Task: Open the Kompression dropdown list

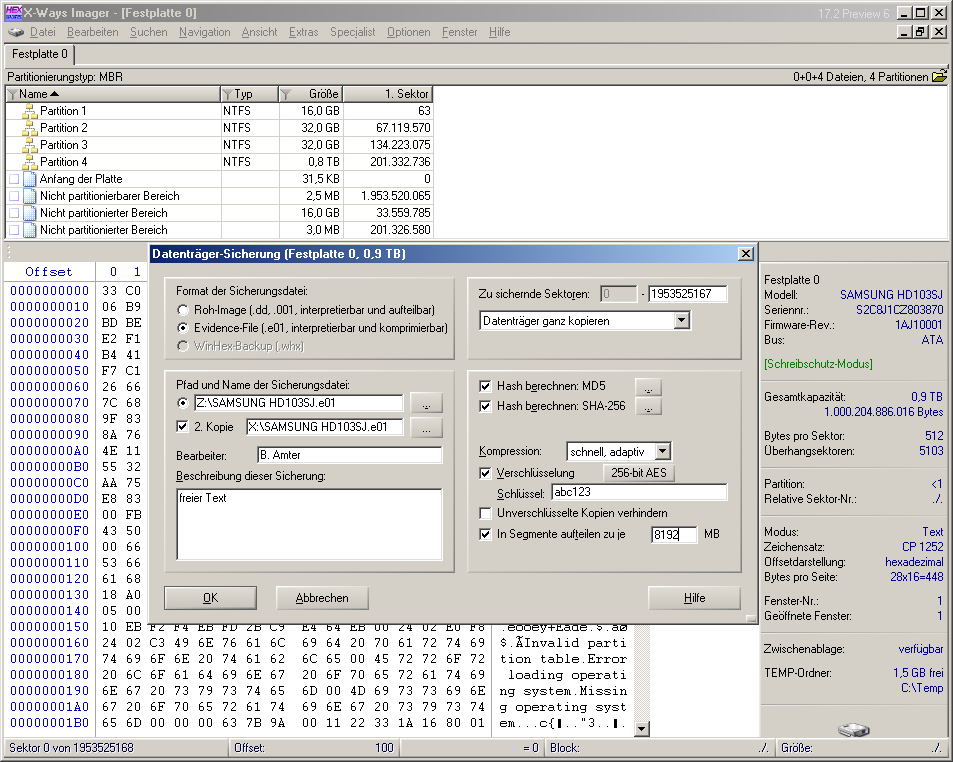Action: click(662, 452)
